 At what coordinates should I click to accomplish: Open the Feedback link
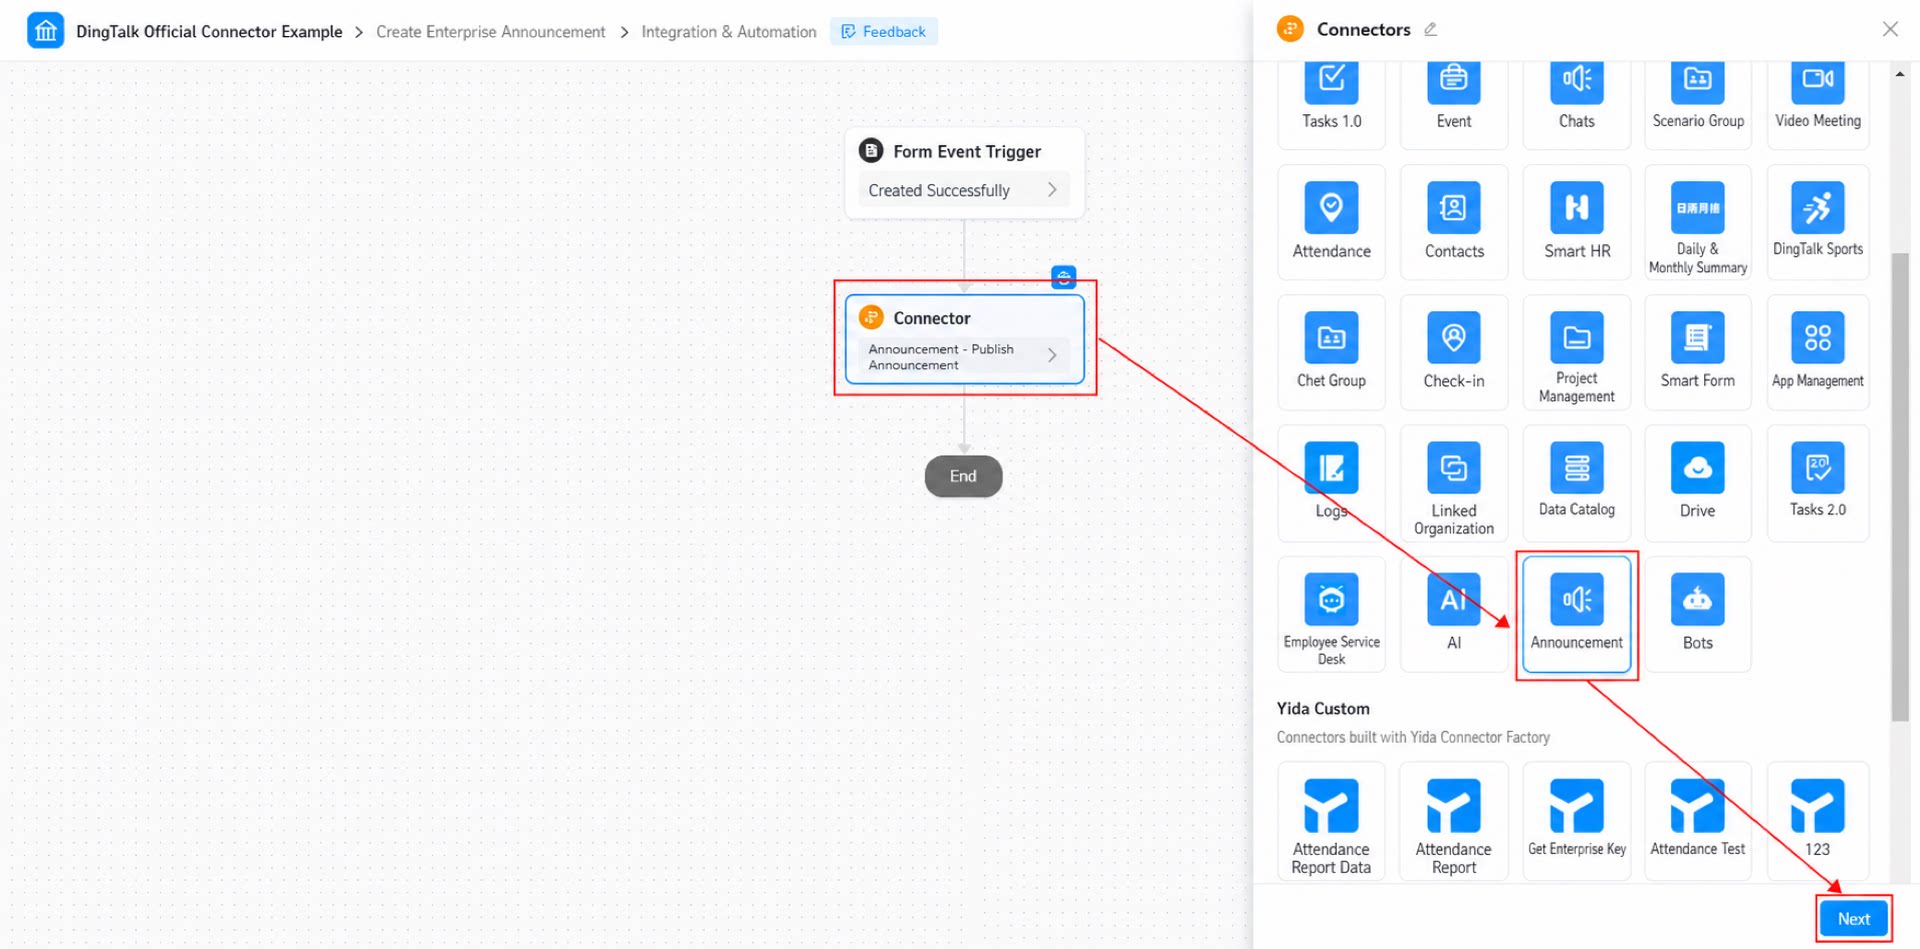pos(883,32)
